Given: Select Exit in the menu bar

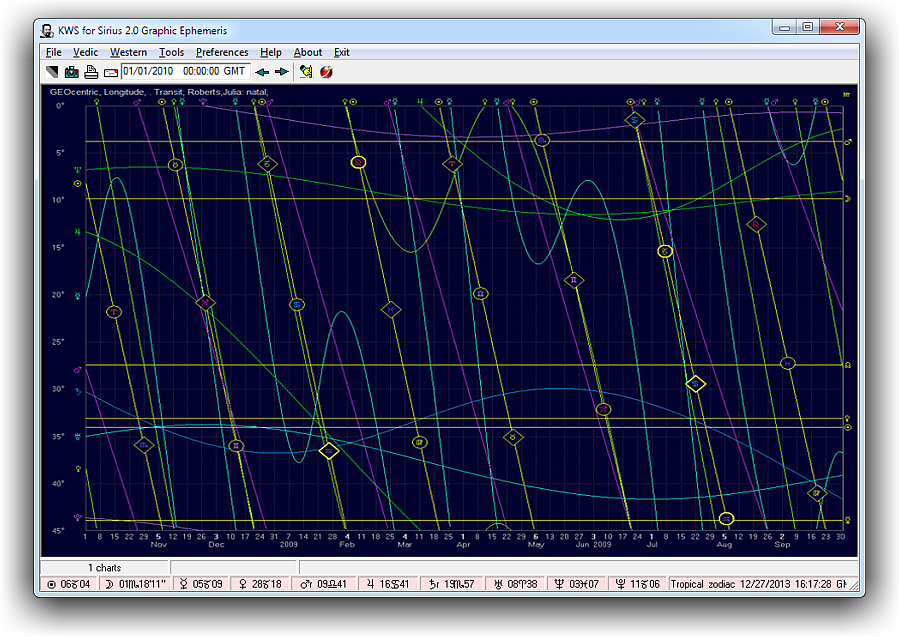Looking at the screenshot, I should coord(341,52).
